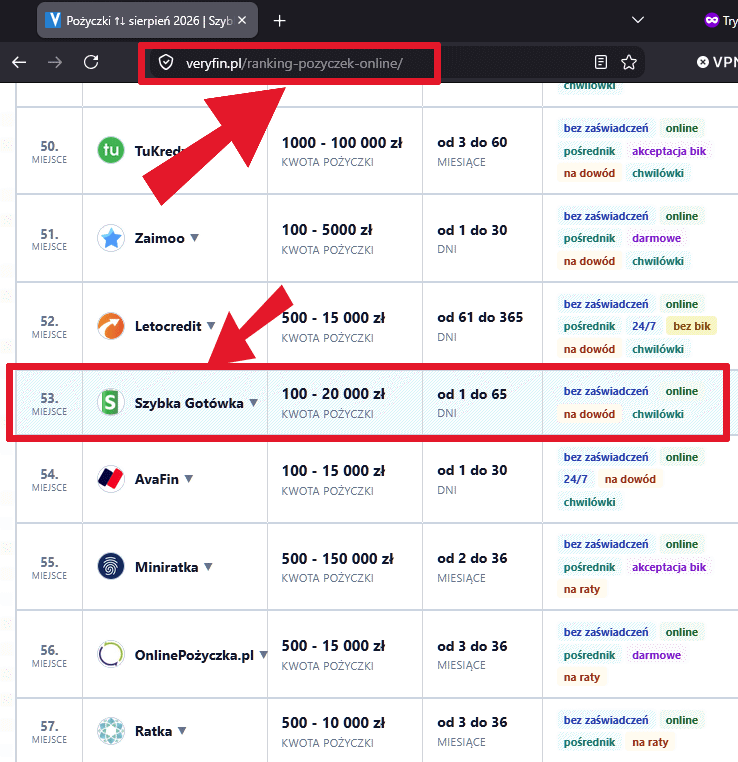Open reader mode icon in address bar
This screenshot has height=762, width=738.
601,62
